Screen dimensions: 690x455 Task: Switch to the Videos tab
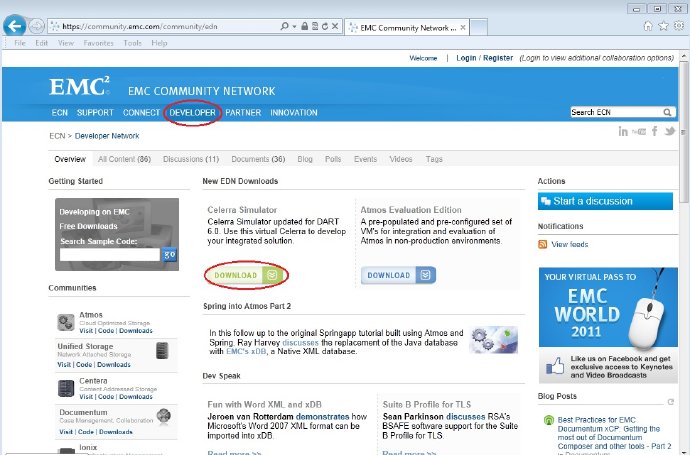pyautogui.click(x=401, y=159)
